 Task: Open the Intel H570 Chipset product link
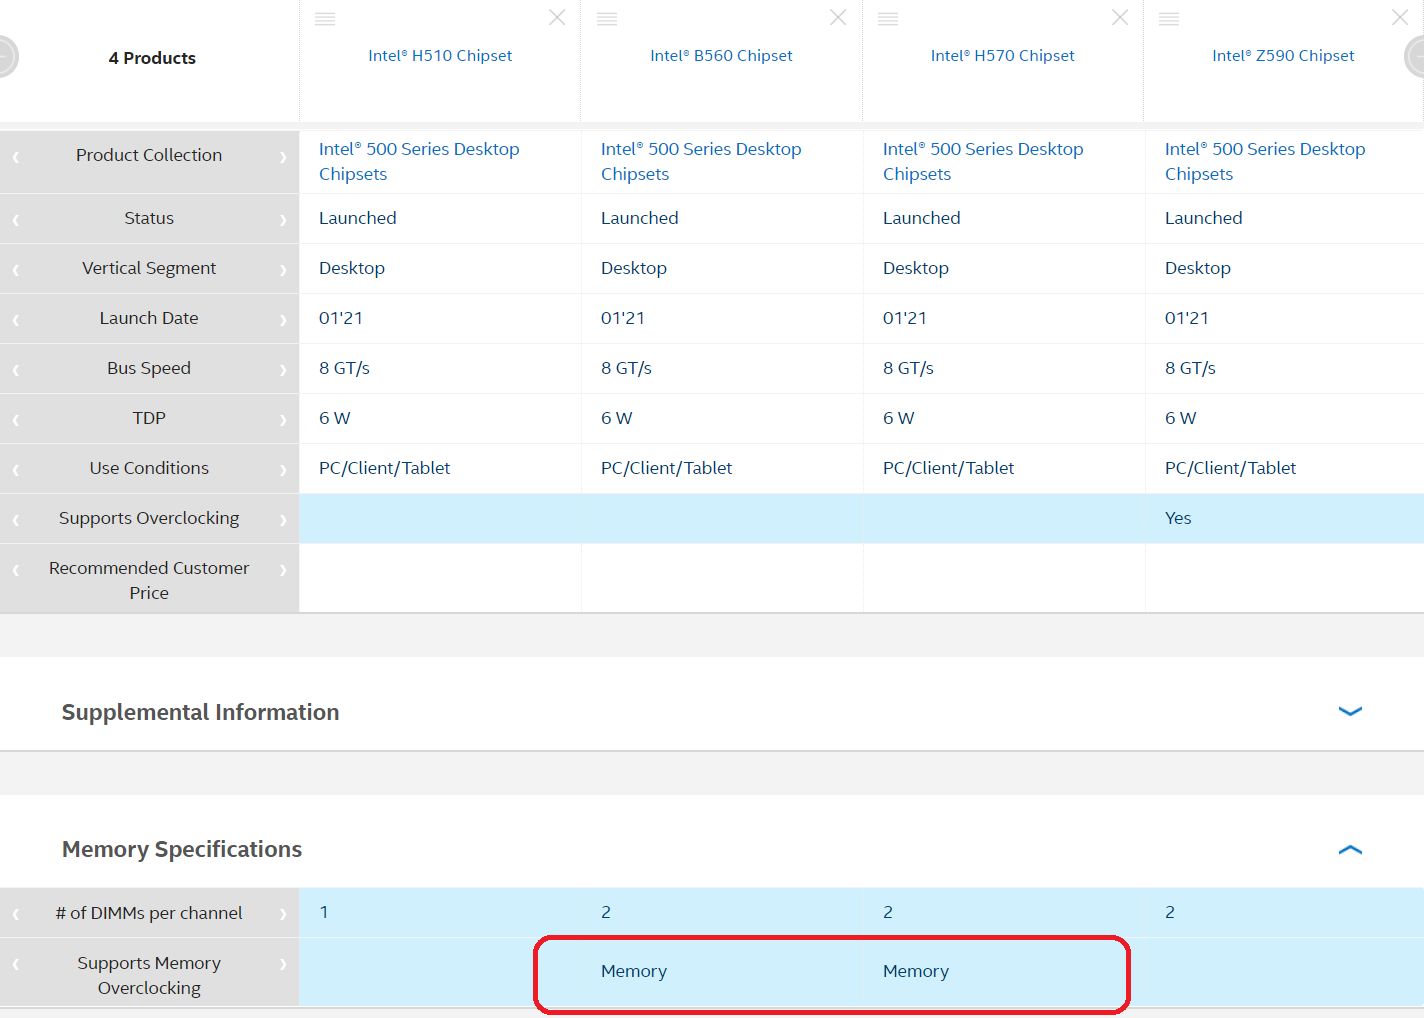[1002, 56]
